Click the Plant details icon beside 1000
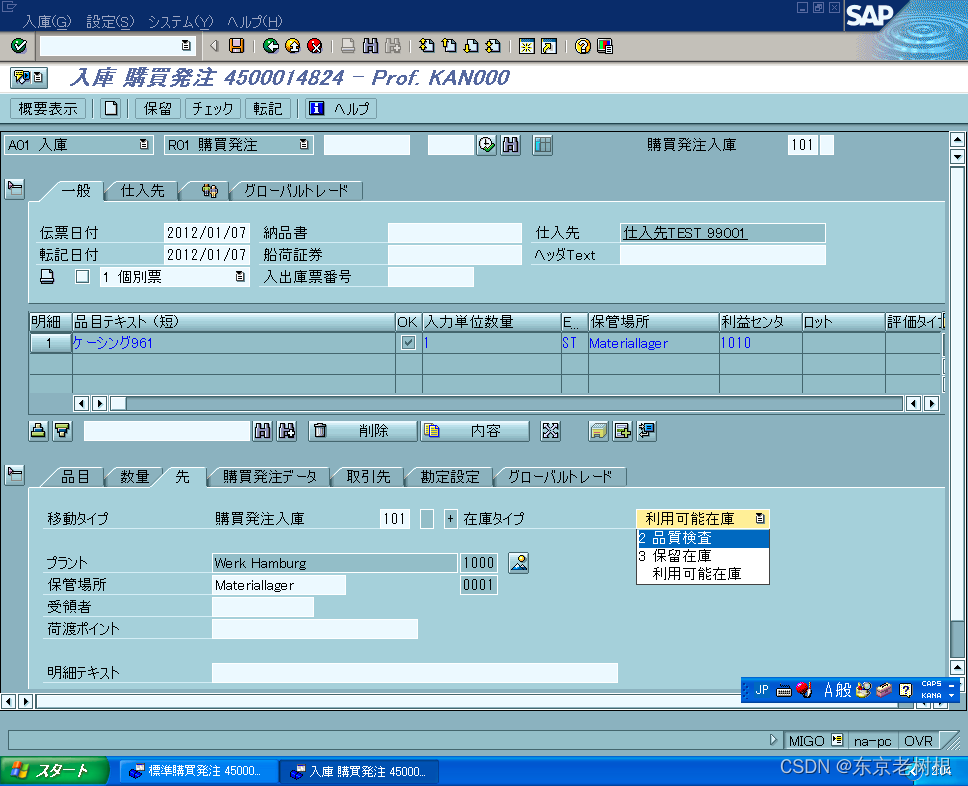Screen dimensions: 968x786 [519, 562]
